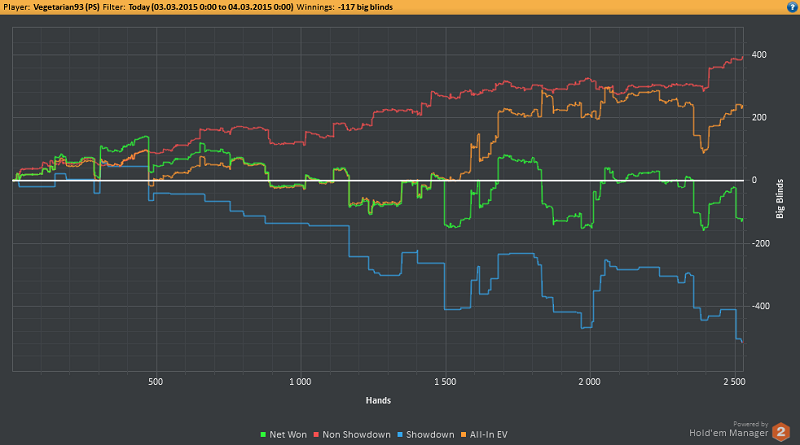Click the 2 000 x-axis label

(589, 382)
